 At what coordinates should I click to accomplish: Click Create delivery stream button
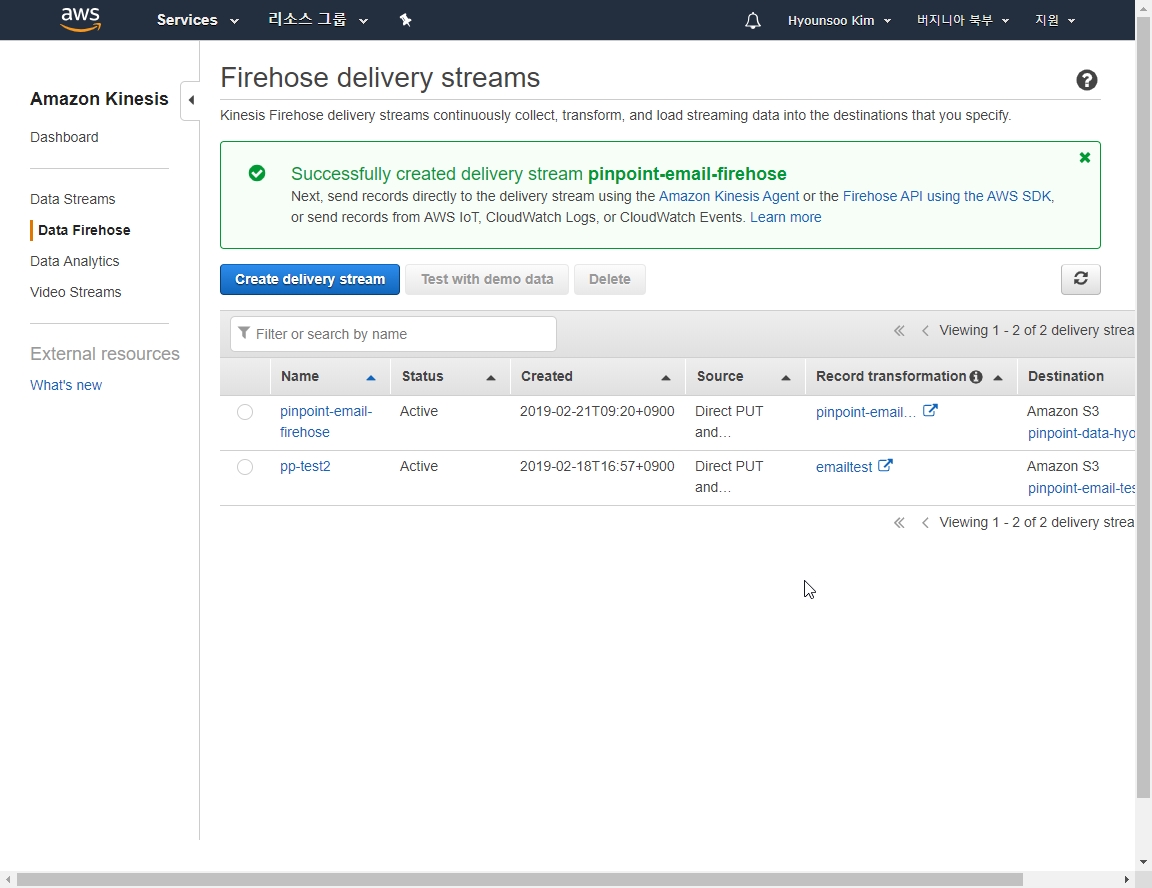[309, 279]
